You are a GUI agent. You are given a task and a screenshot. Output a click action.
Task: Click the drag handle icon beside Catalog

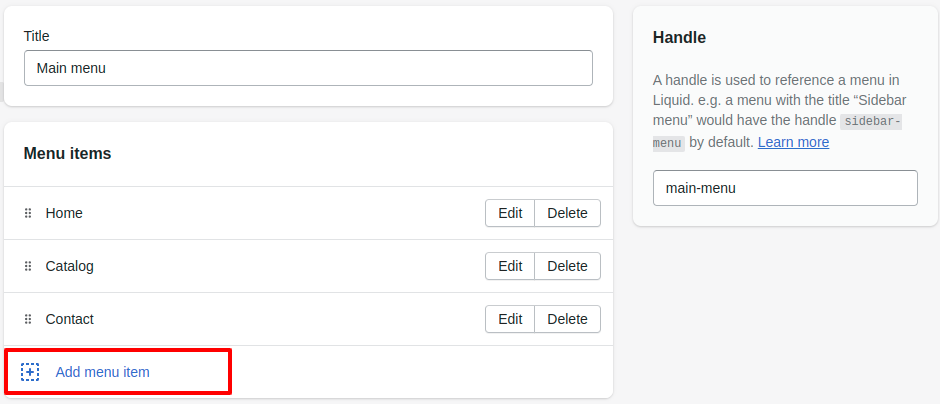pyautogui.click(x=28, y=266)
